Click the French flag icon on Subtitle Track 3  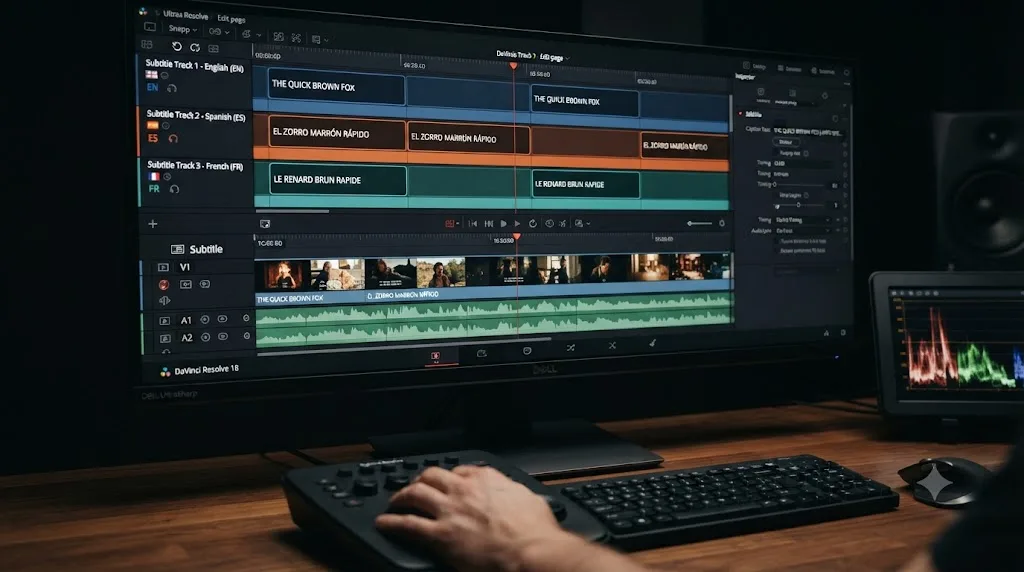point(153,176)
